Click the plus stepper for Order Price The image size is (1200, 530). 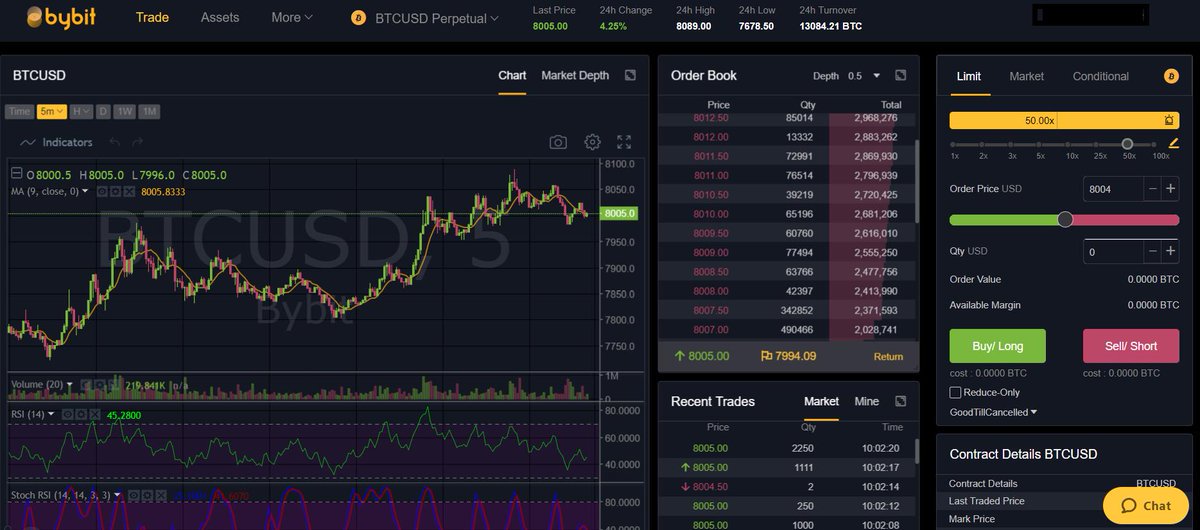pyautogui.click(x=1171, y=189)
